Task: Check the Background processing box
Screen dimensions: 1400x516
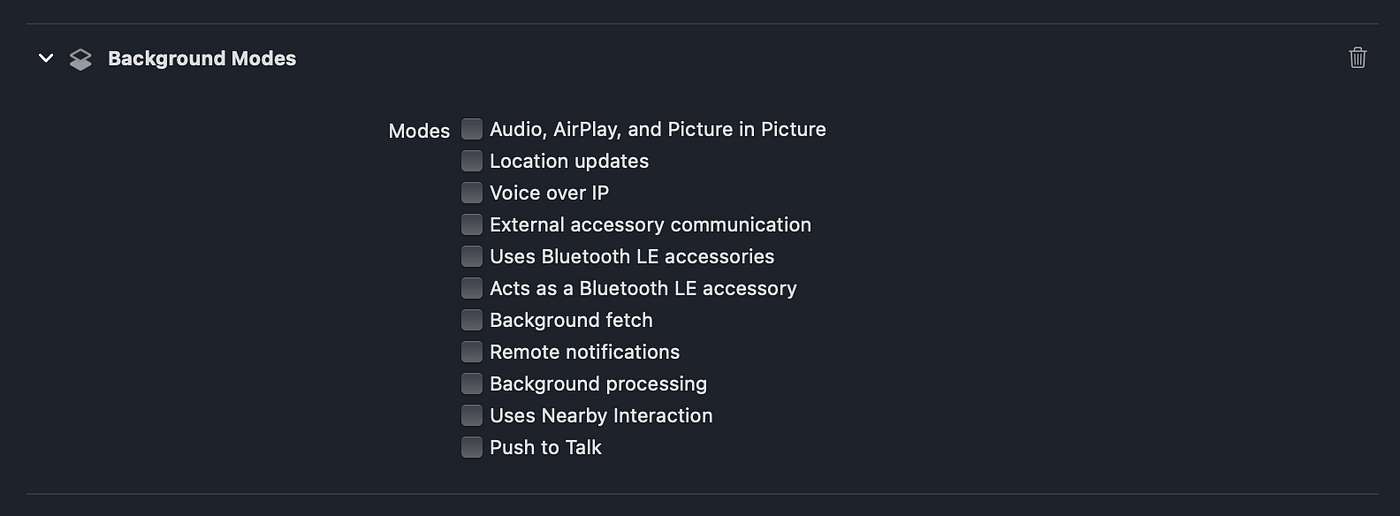Action: [x=472, y=383]
